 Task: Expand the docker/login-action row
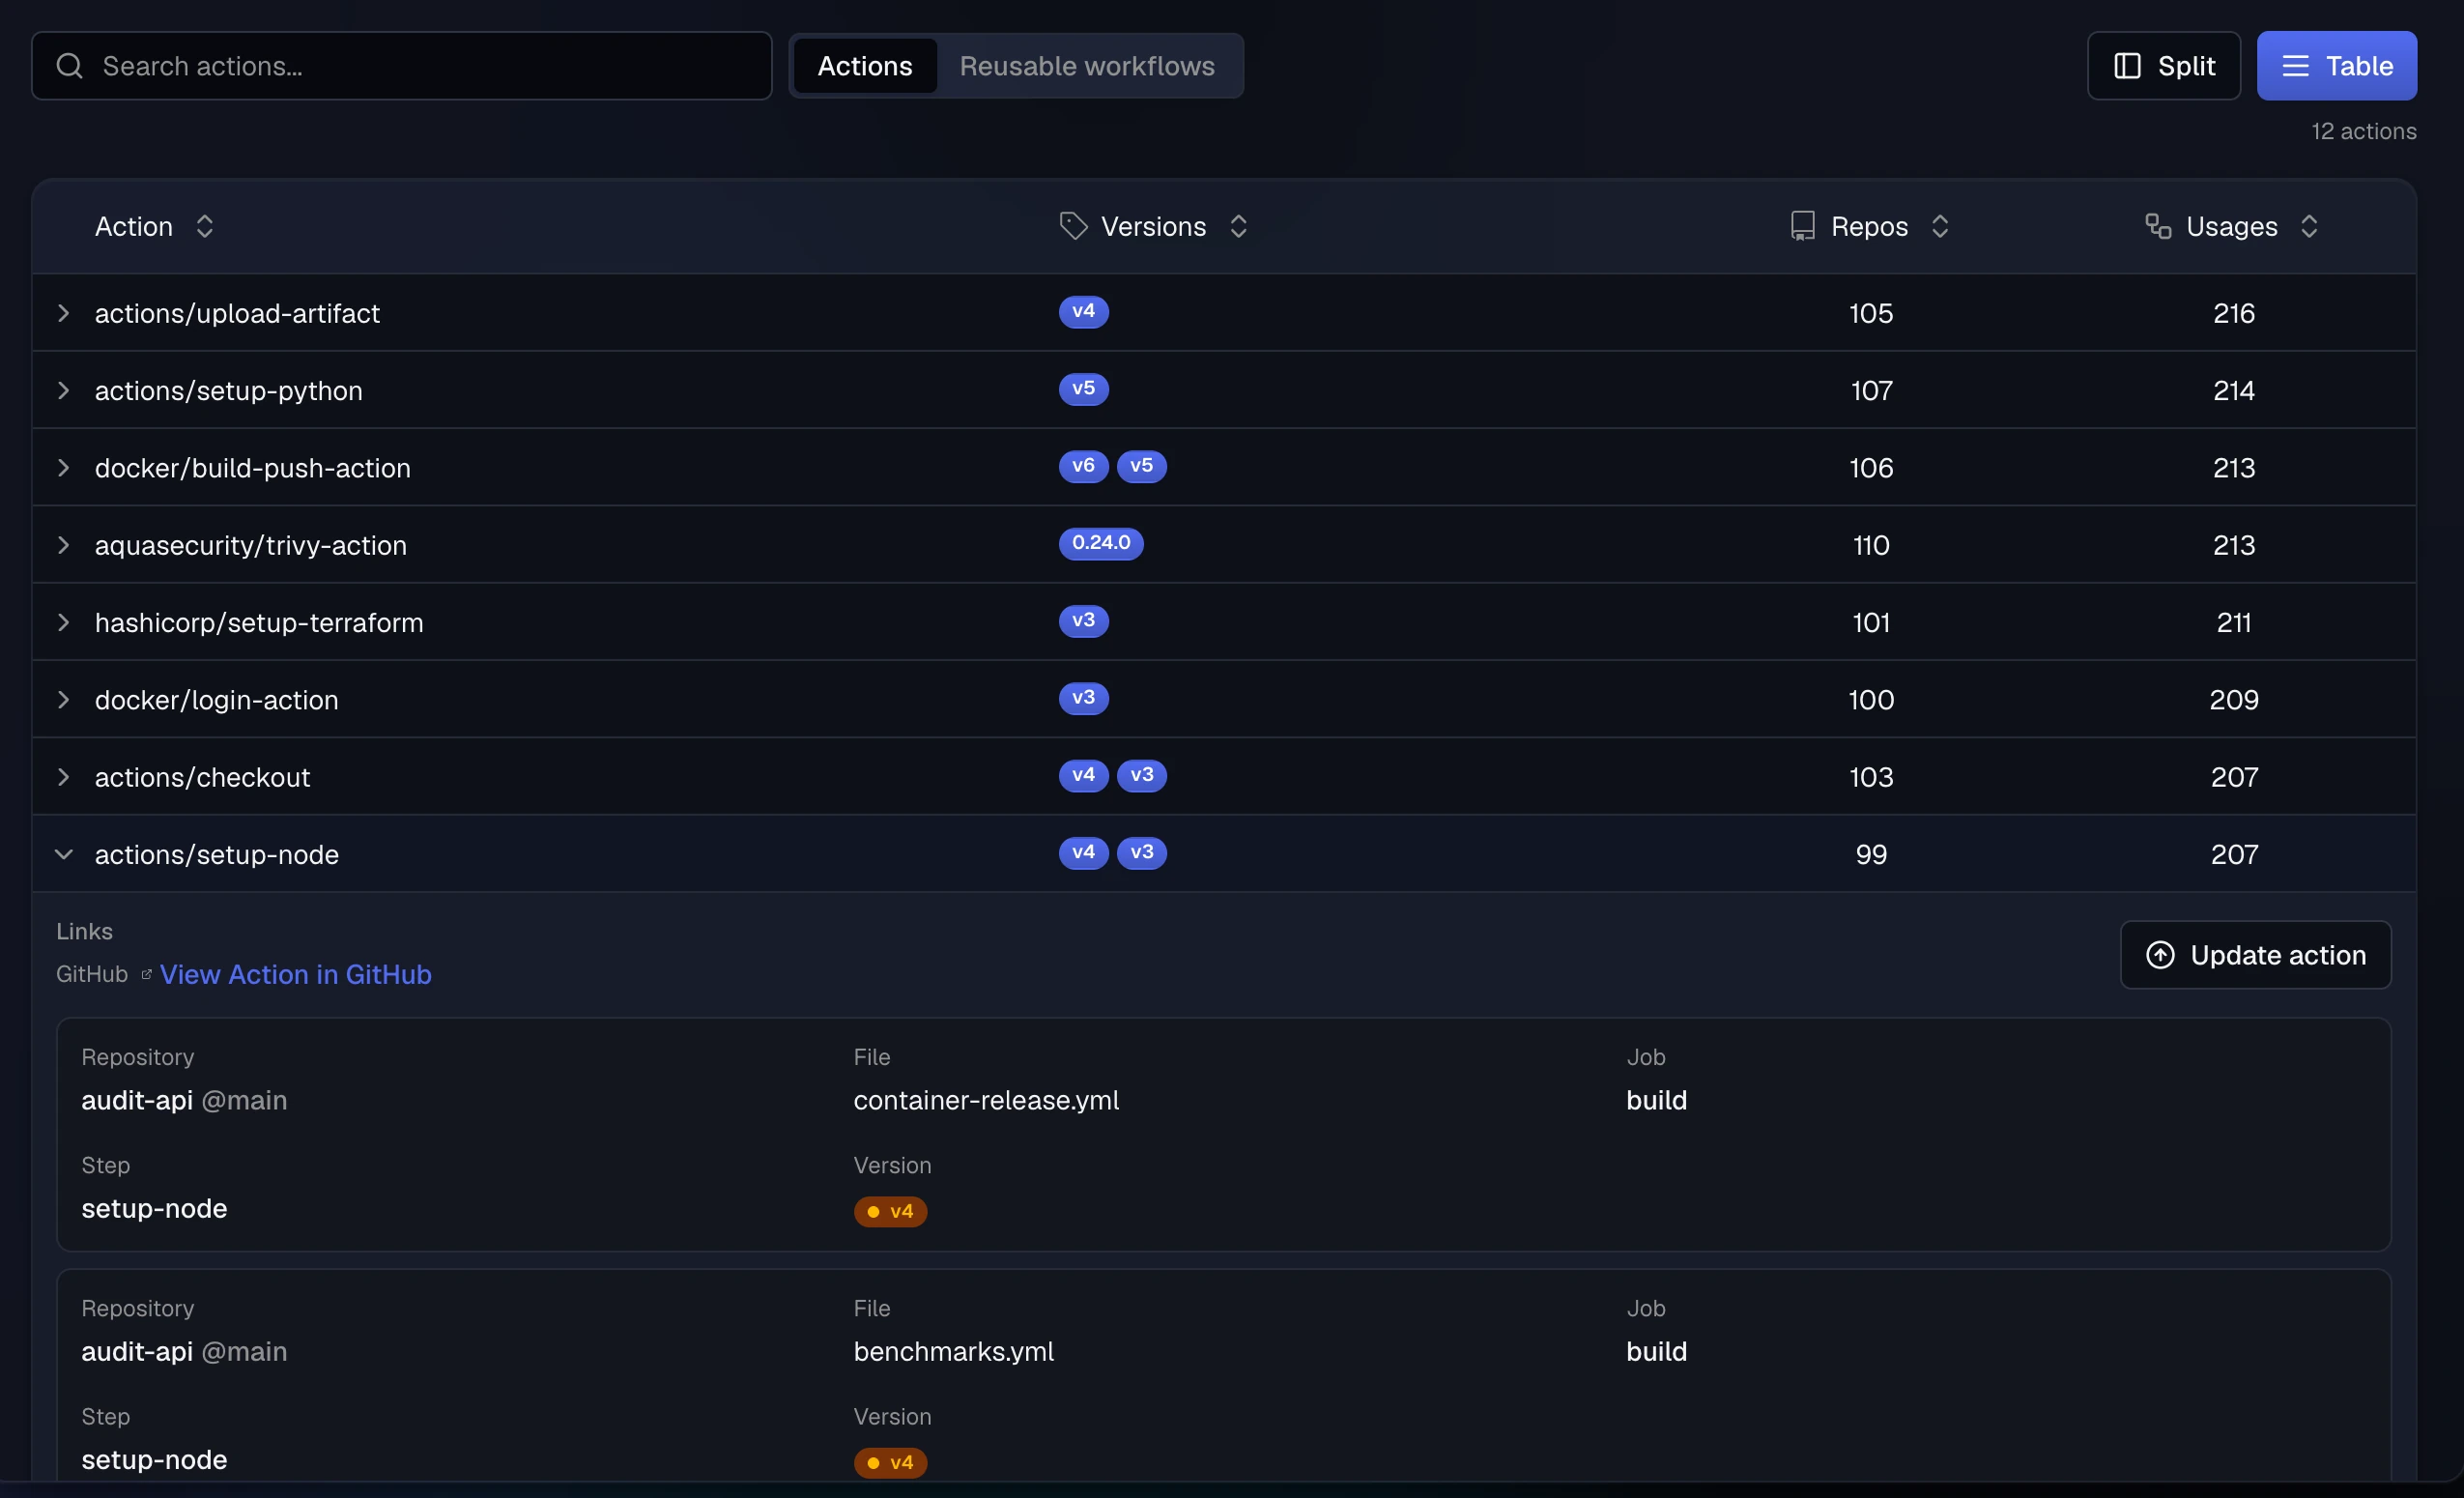click(63, 700)
